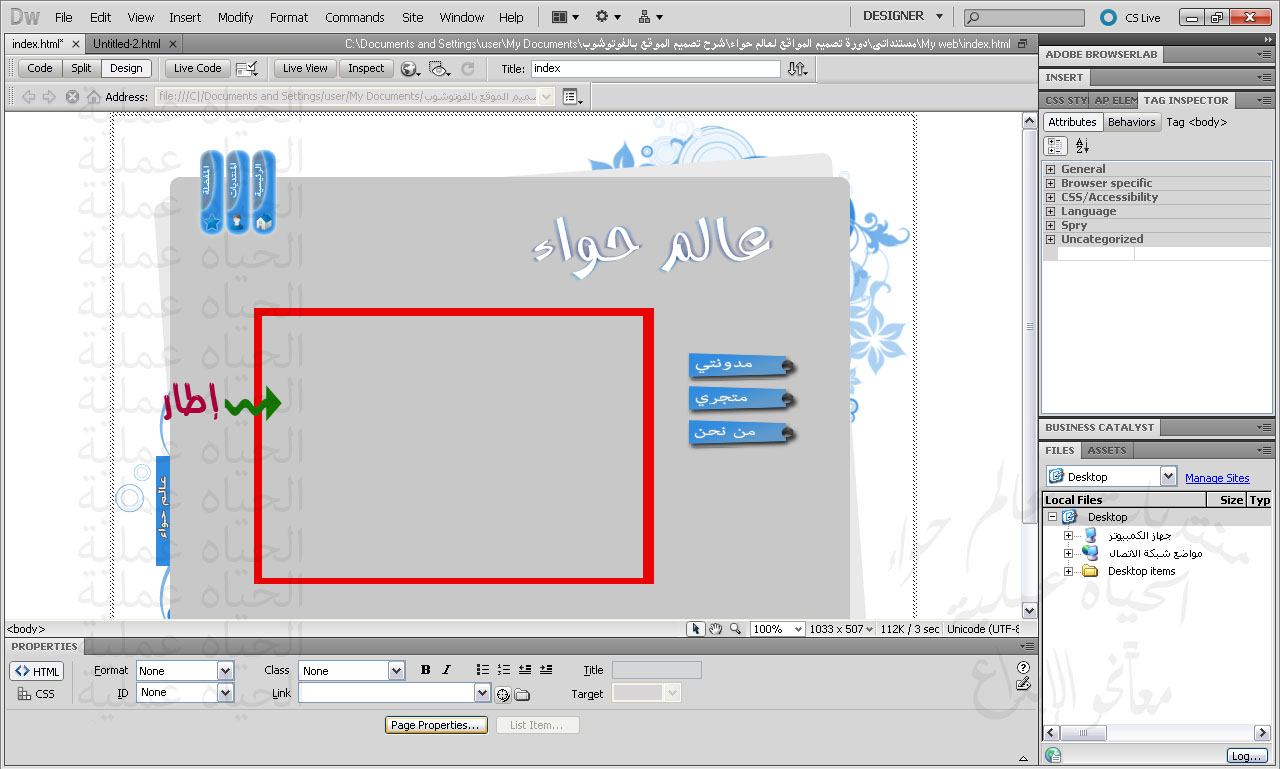Select the Zoom magnifier tool in status bar
The image size is (1280, 769).
[x=735, y=629]
